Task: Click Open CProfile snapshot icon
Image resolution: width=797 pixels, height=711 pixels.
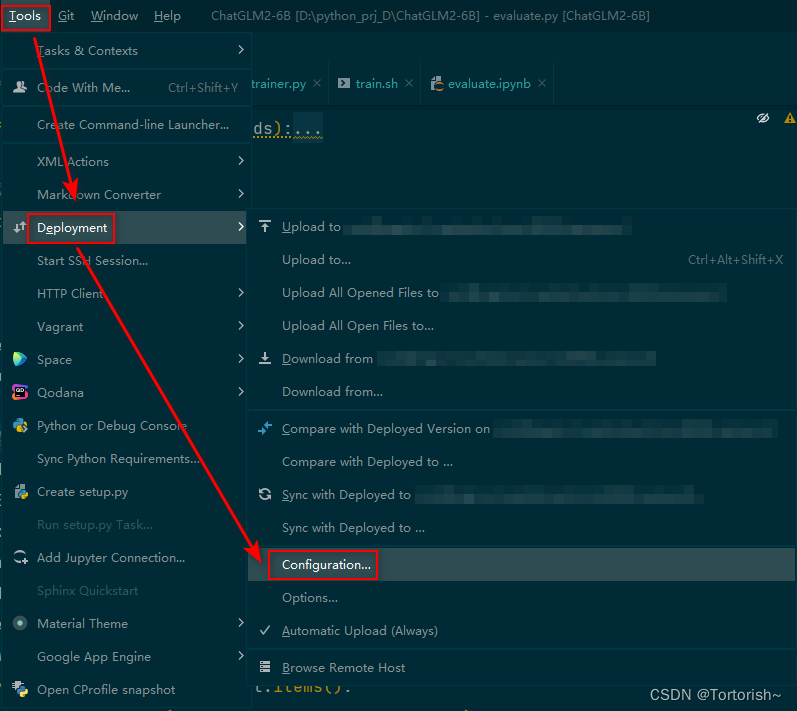Action: point(20,689)
